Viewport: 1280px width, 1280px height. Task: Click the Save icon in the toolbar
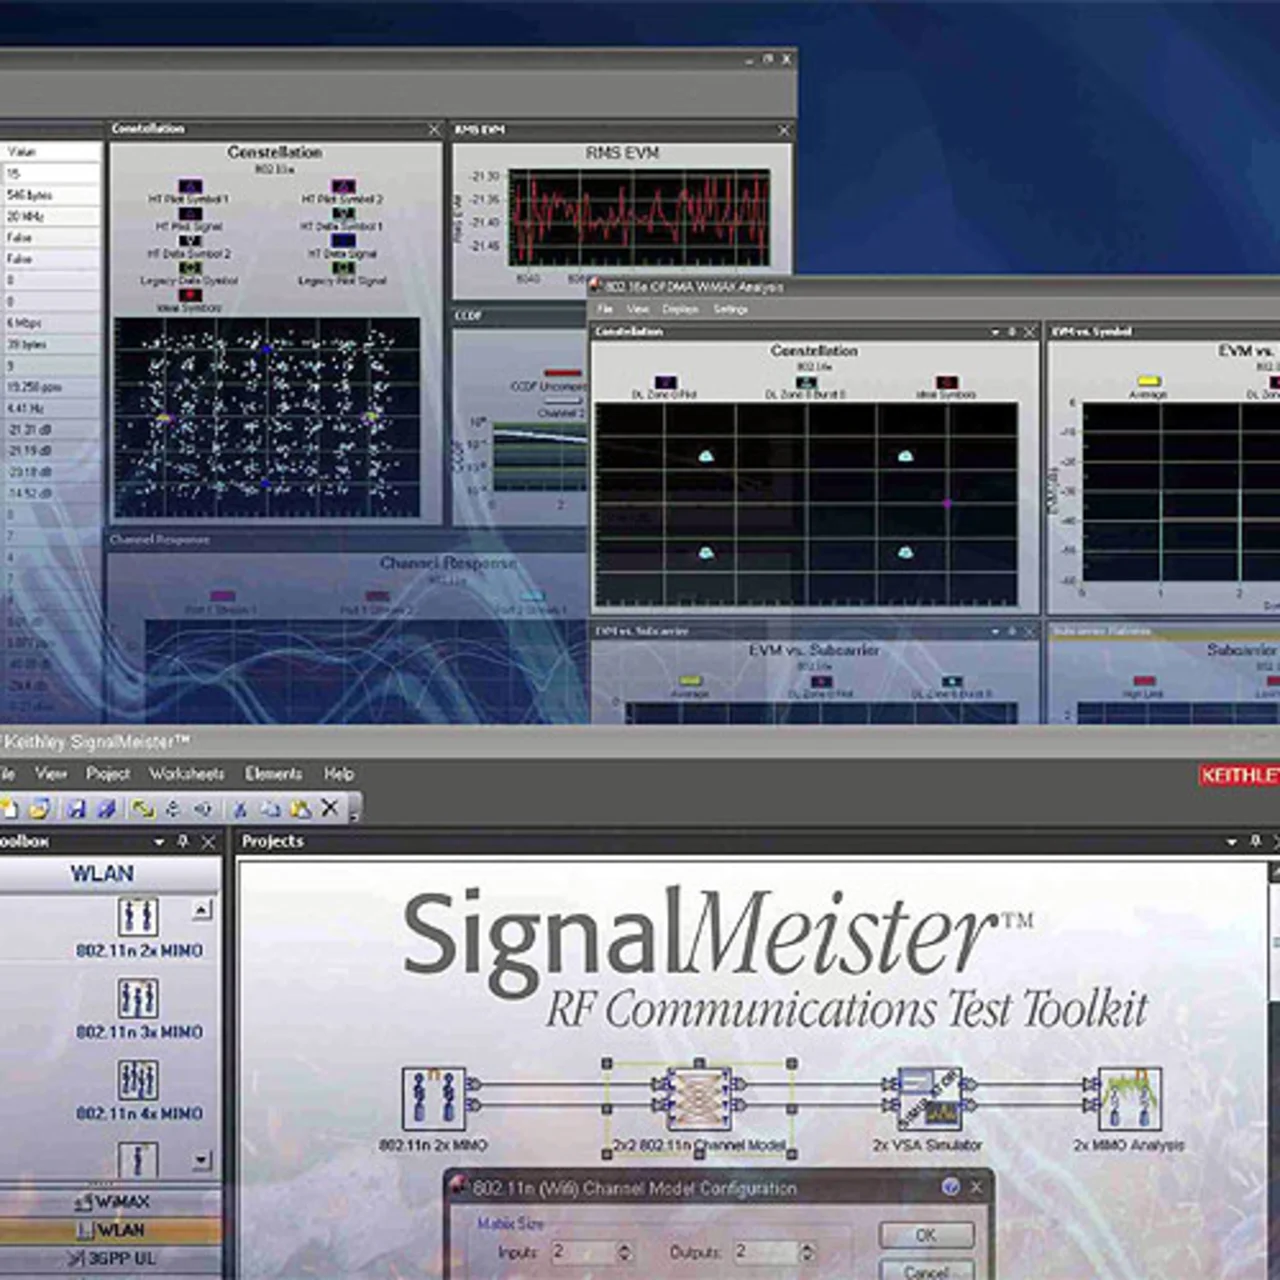pyautogui.click(x=76, y=808)
